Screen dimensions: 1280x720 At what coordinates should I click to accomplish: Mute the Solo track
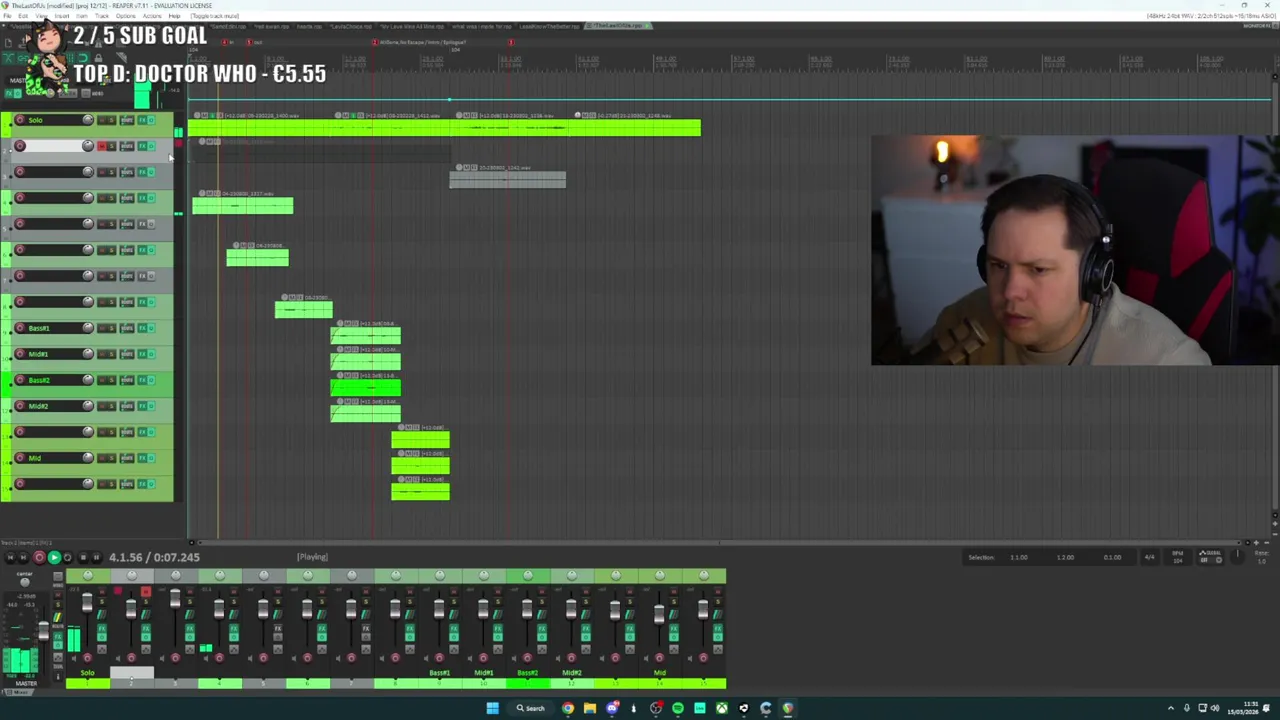click(x=101, y=120)
